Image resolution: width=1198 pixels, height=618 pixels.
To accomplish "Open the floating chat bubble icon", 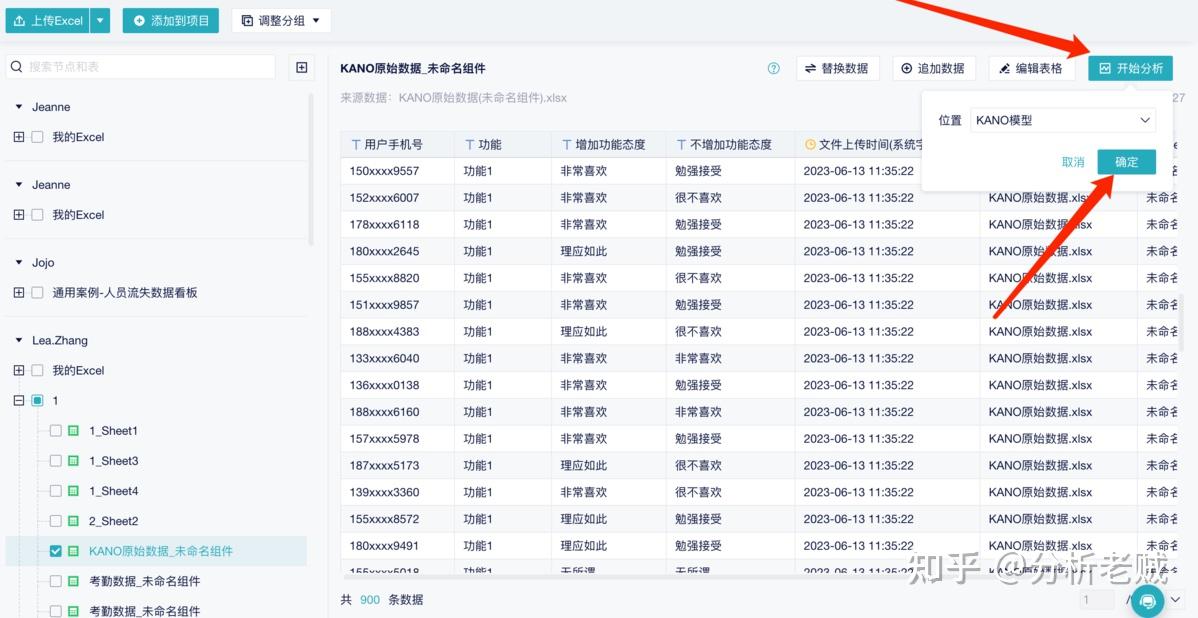I will click(x=1148, y=601).
